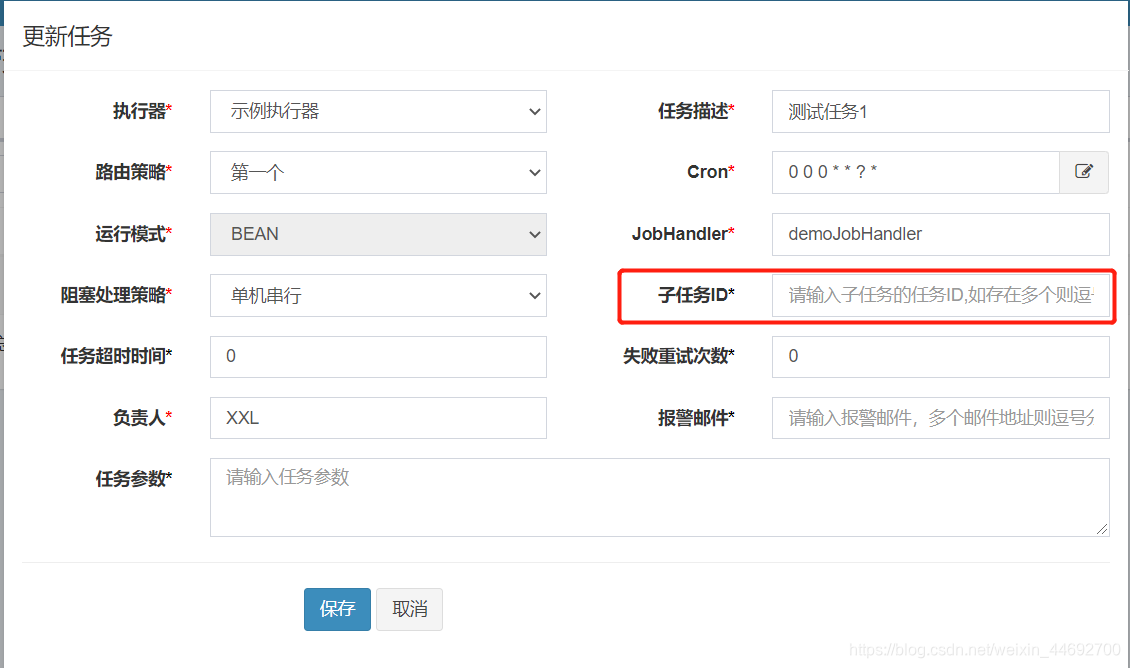The width and height of the screenshot is (1130, 668).
Task: Focus the 失败重试次数 input field
Action: click(x=940, y=357)
